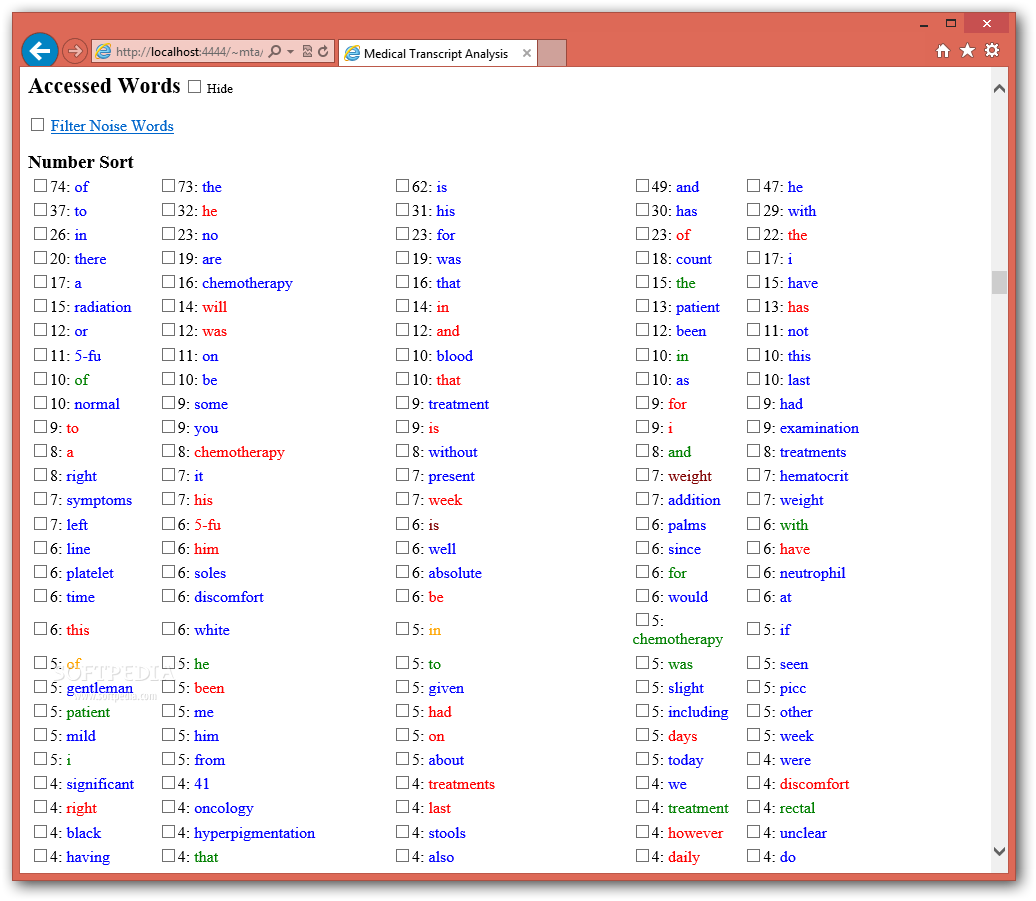This screenshot has height=901, width=1036.
Task: Open the blue 'chemotherapy' word link
Action: (247, 283)
